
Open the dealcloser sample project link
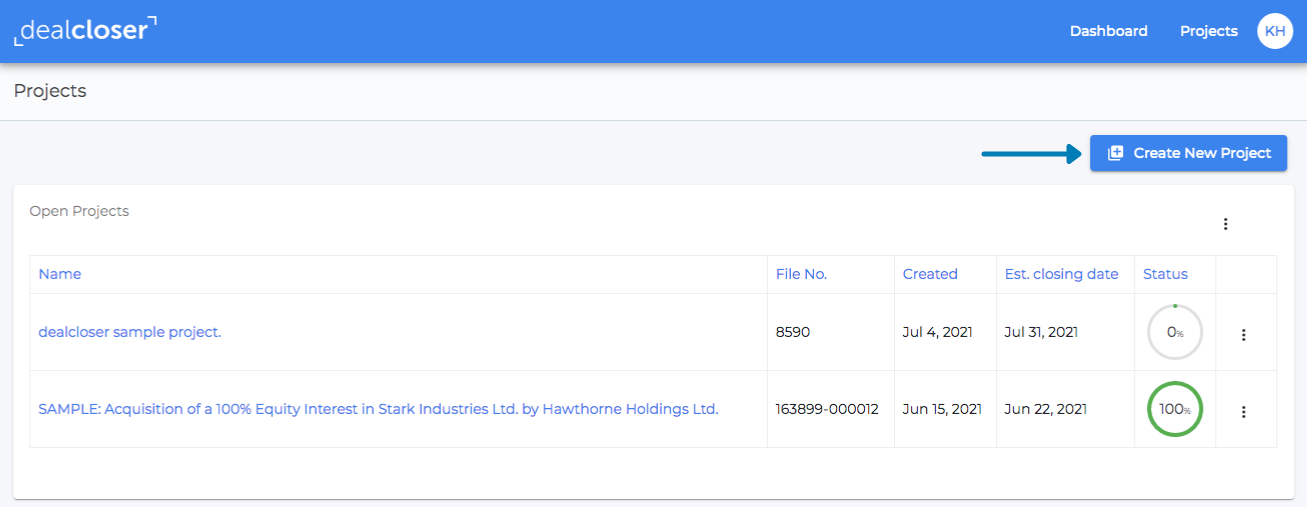tap(130, 332)
